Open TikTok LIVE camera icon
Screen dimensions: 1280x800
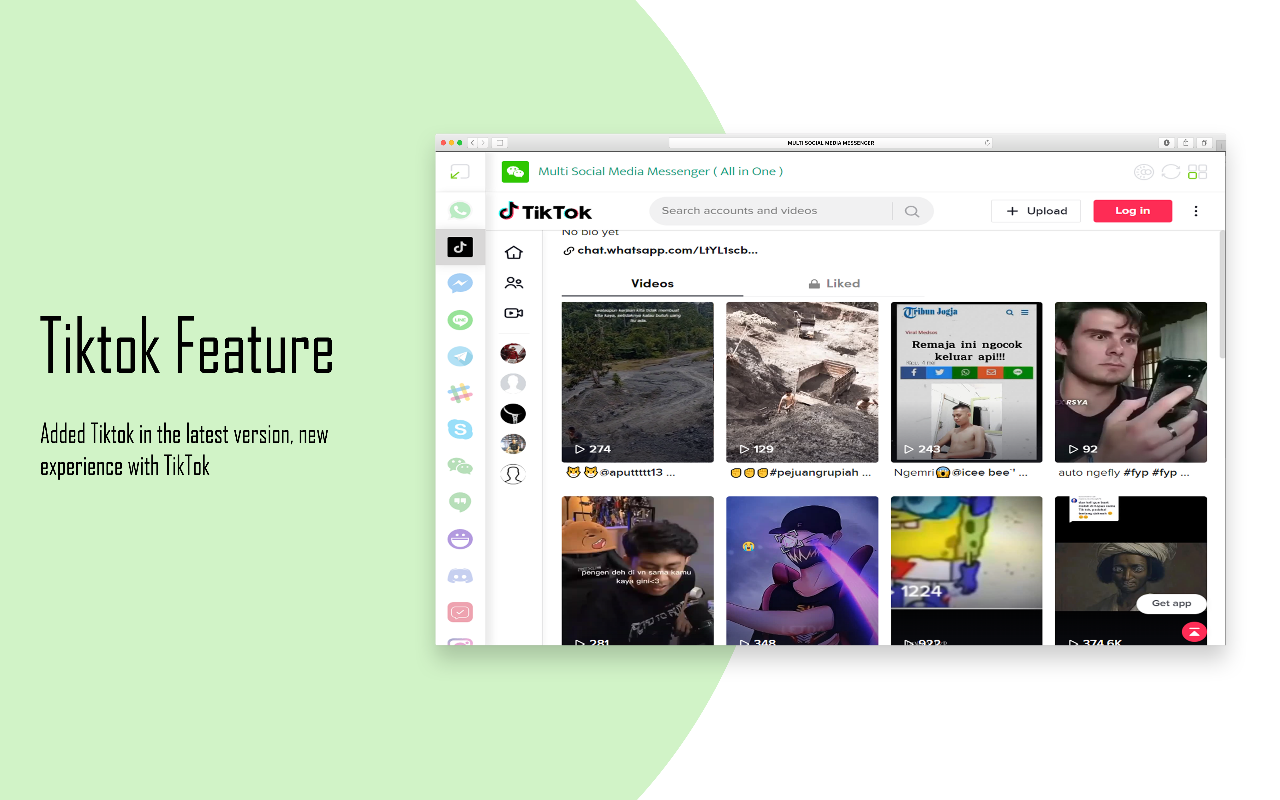point(514,313)
